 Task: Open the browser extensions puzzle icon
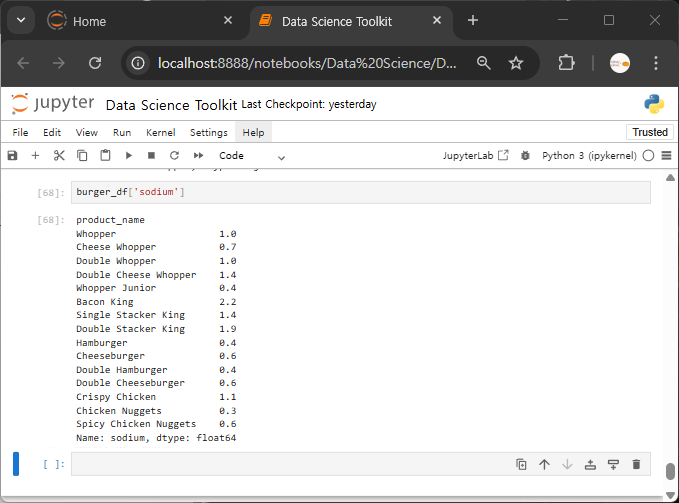click(x=566, y=63)
